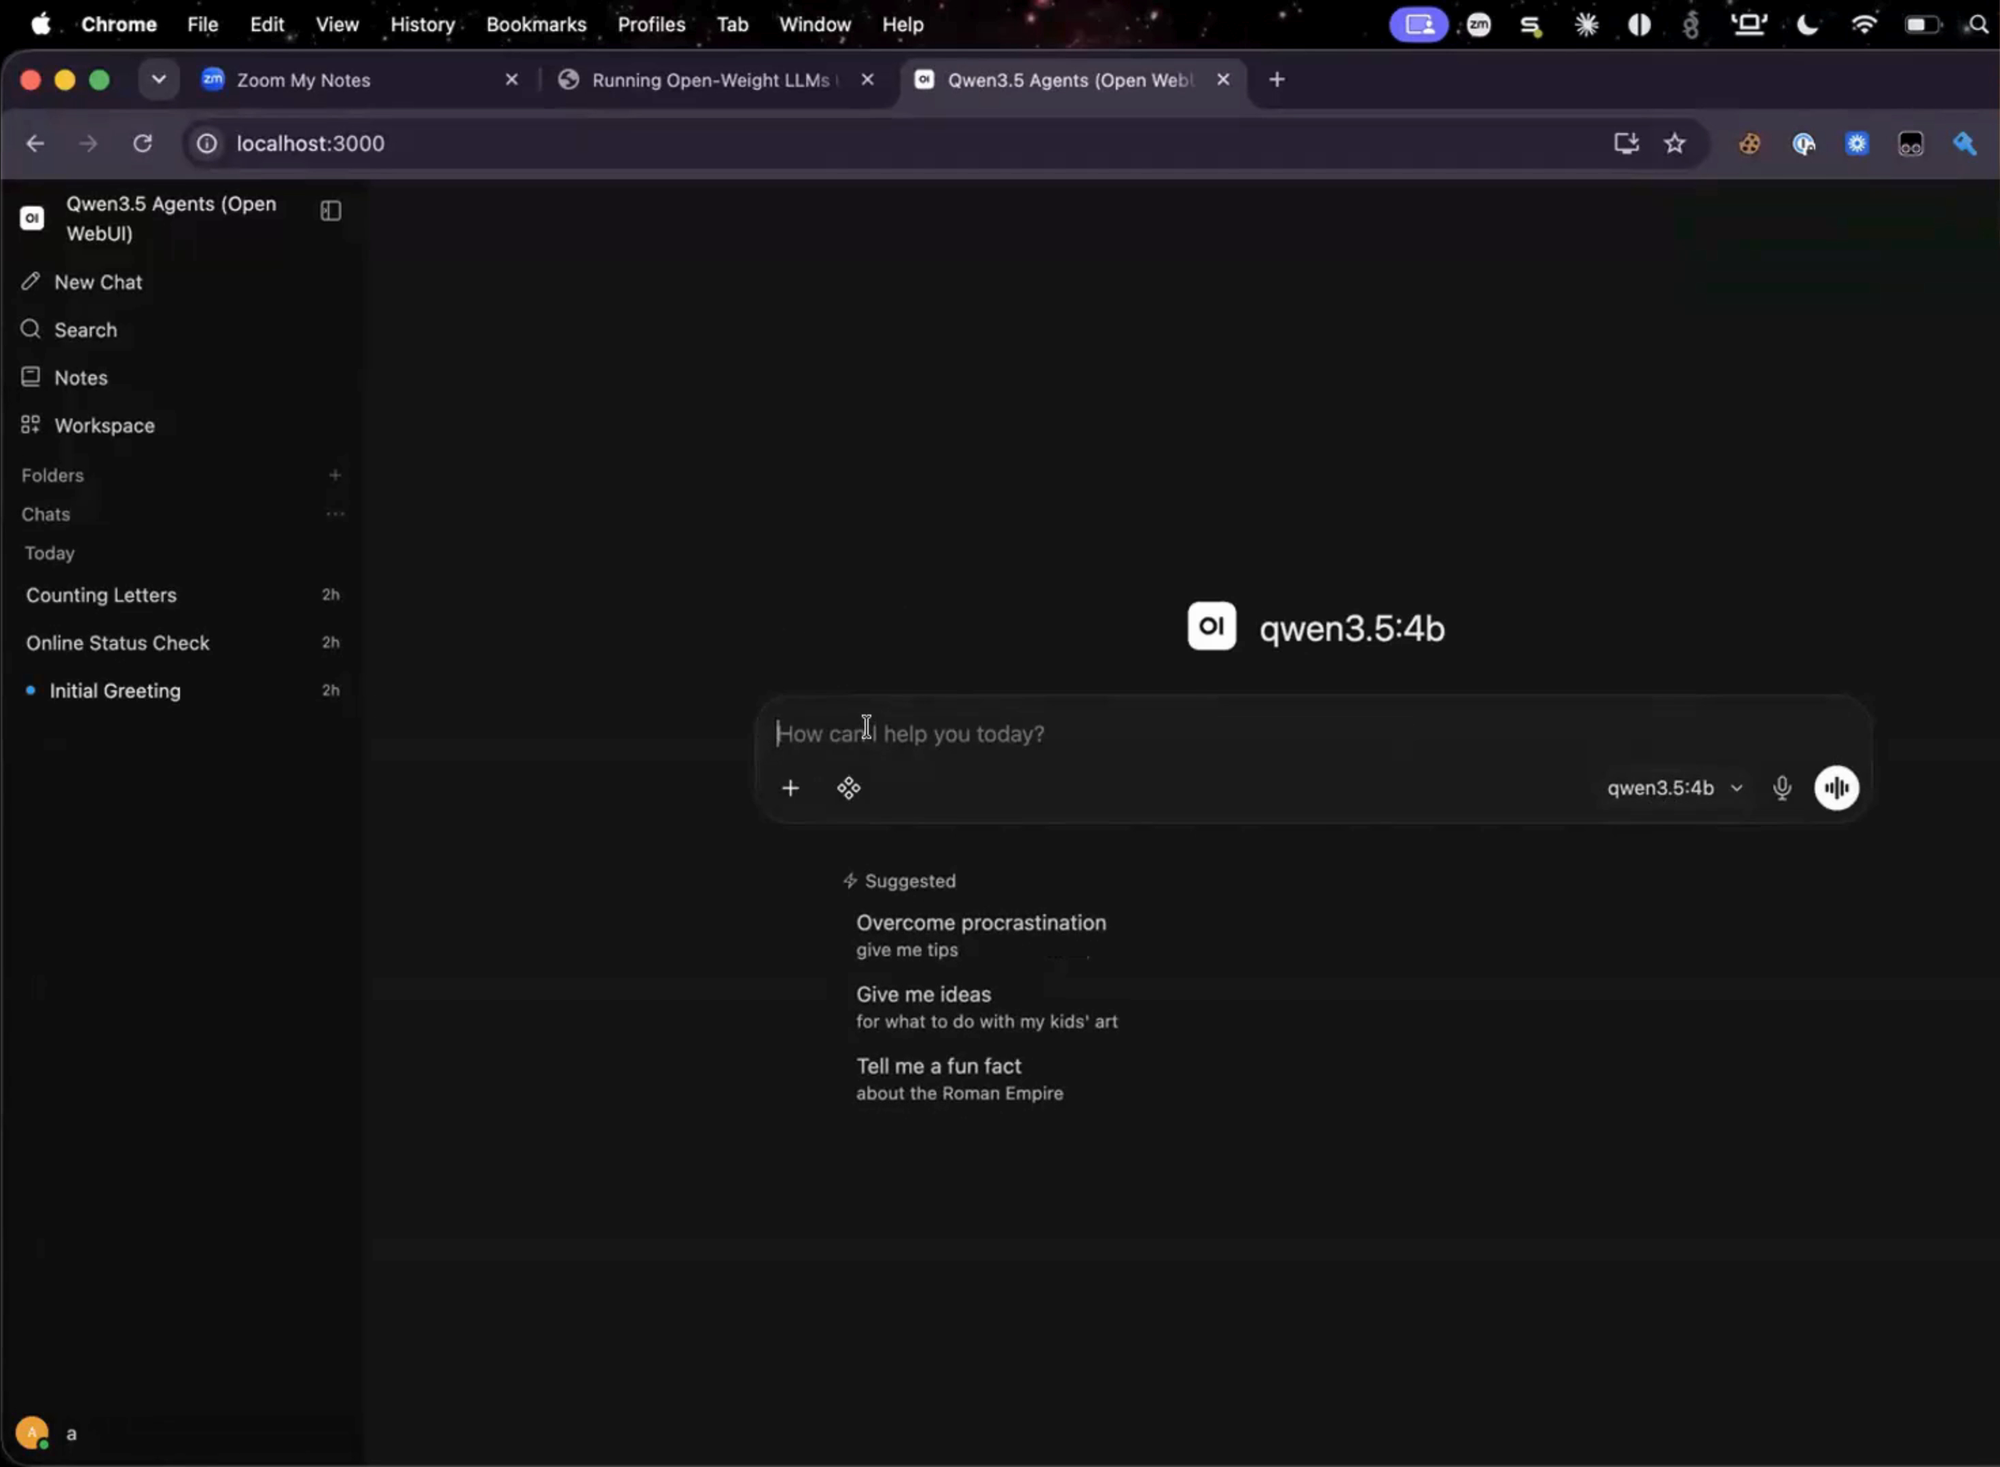Open a new browser tab
Screen dimensions: 2000x1467
click(1277, 80)
